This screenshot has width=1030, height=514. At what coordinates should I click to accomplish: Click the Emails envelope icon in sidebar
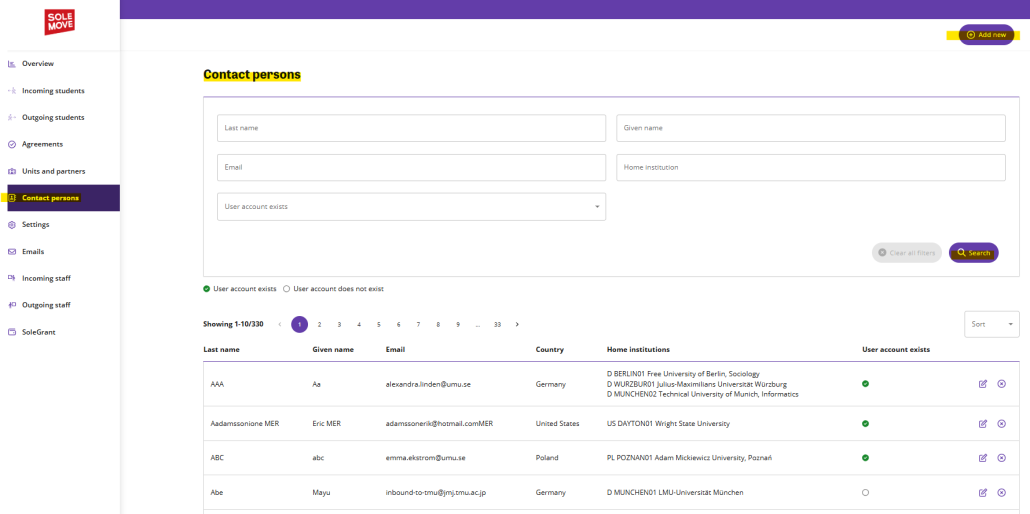point(11,252)
